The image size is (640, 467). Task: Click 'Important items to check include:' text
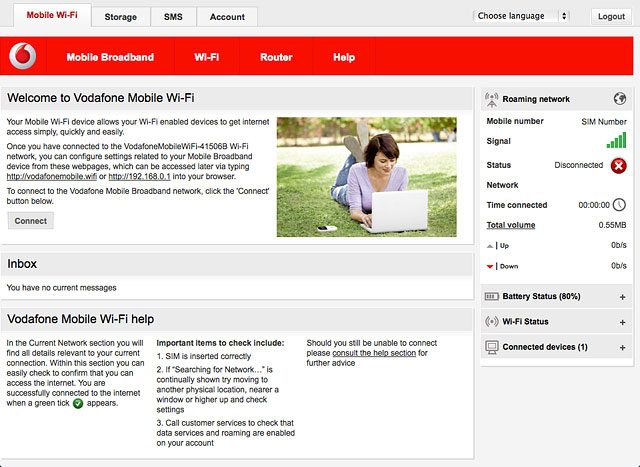tap(220, 343)
